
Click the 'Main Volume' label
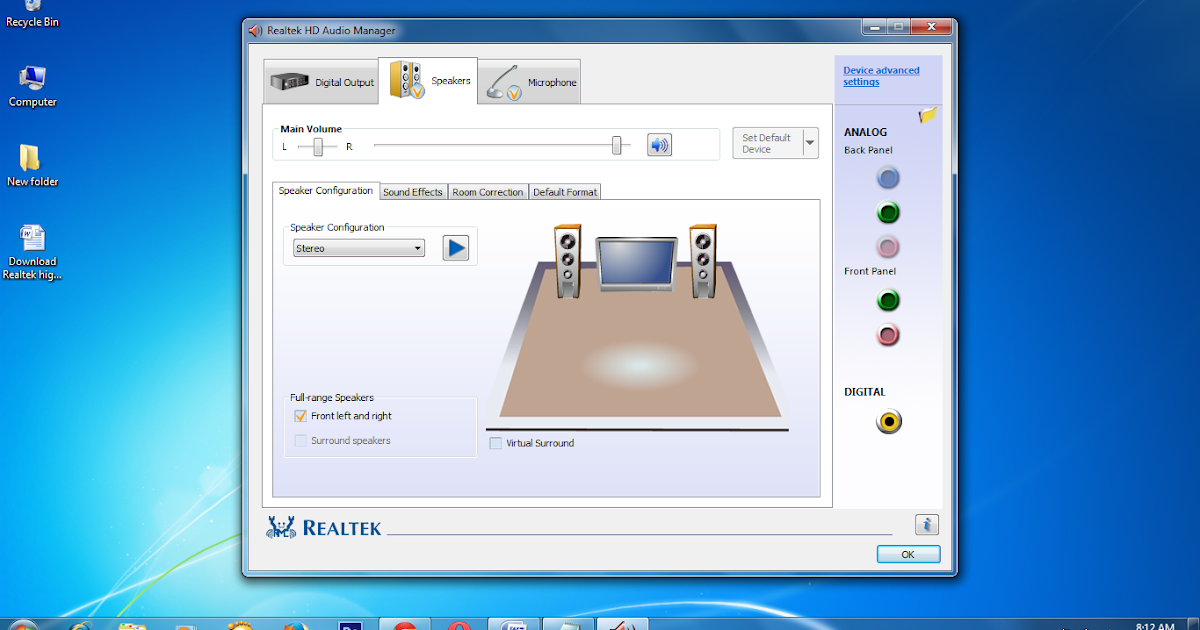pyautogui.click(x=311, y=129)
